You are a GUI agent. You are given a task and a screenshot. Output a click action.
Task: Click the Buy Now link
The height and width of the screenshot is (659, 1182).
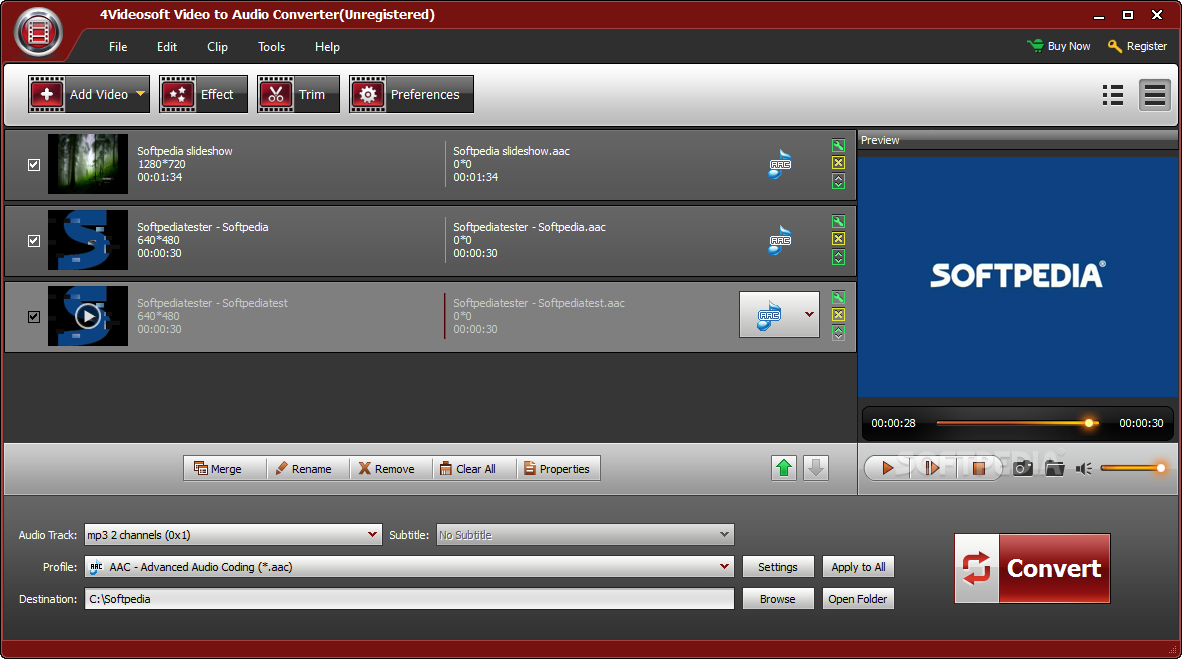(1059, 46)
